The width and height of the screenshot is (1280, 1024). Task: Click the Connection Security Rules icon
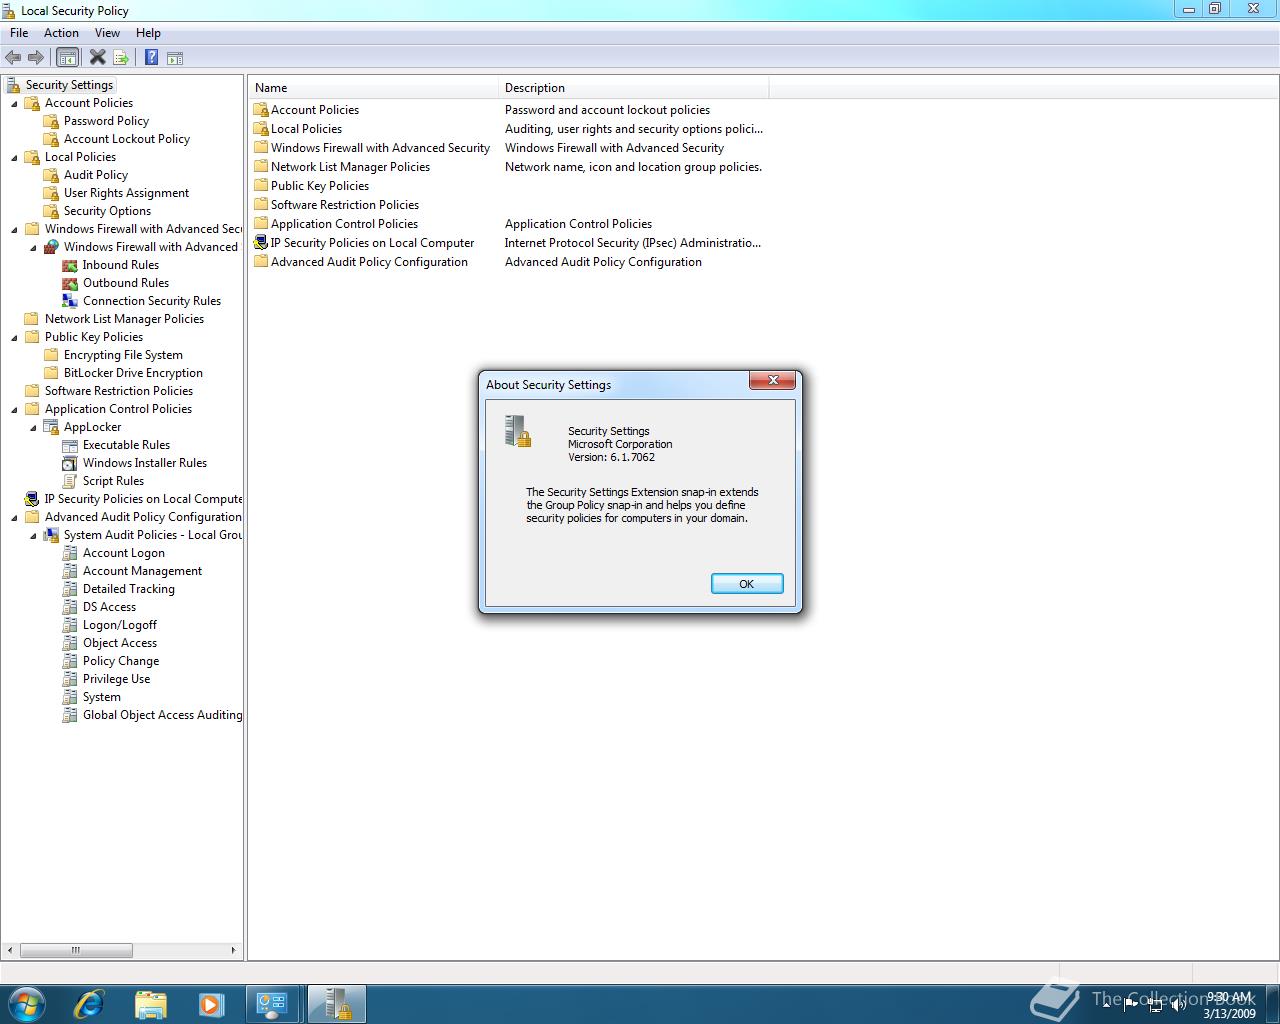point(70,301)
